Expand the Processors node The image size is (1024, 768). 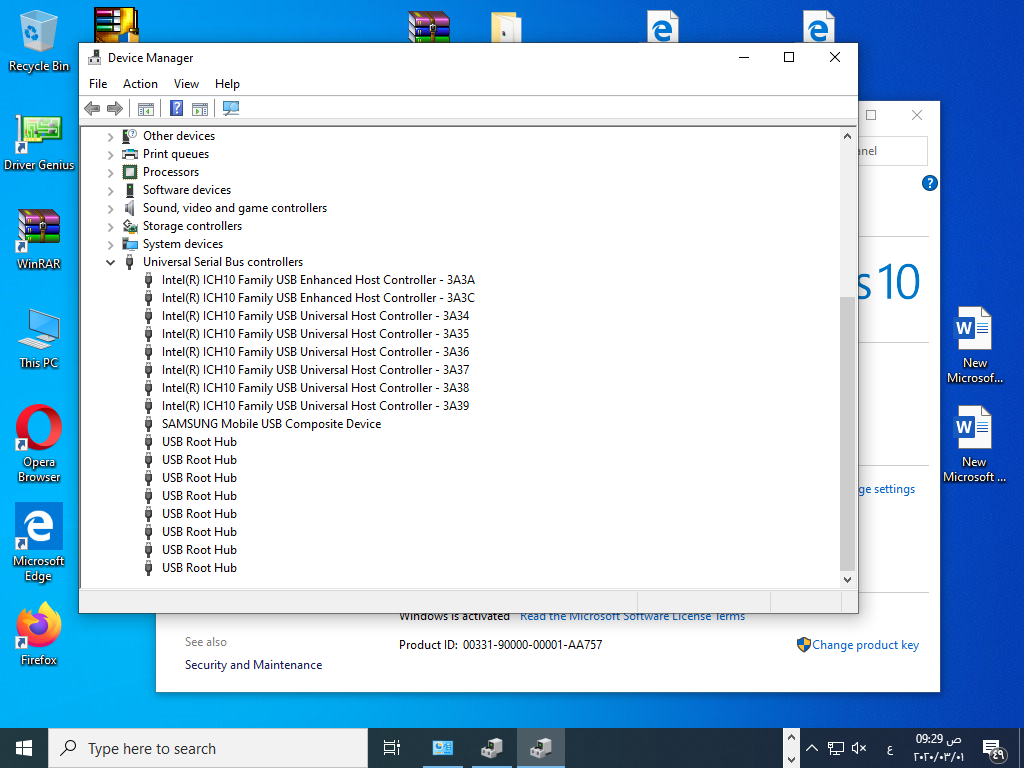[110, 172]
